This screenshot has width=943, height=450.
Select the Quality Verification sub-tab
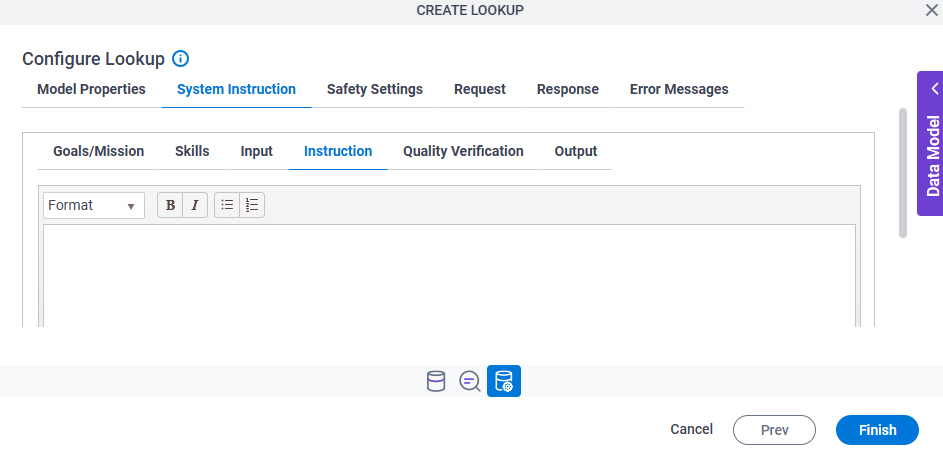(463, 152)
